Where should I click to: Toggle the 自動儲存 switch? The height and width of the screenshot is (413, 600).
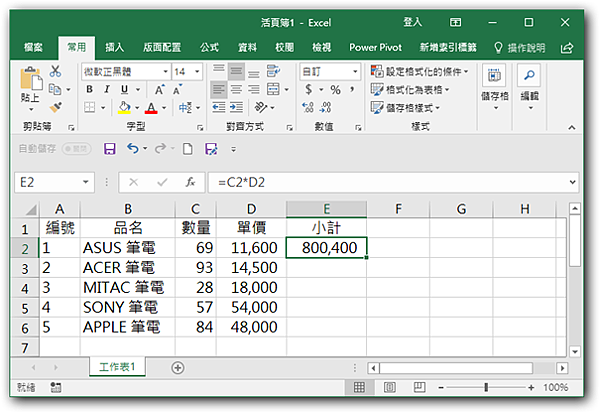[x=77, y=149]
